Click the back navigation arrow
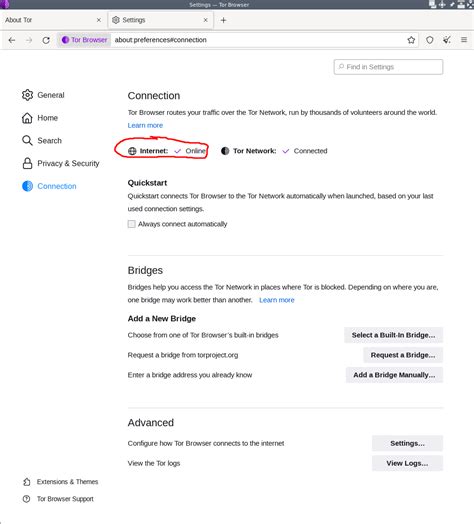The image size is (474, 524). [12, 40]
